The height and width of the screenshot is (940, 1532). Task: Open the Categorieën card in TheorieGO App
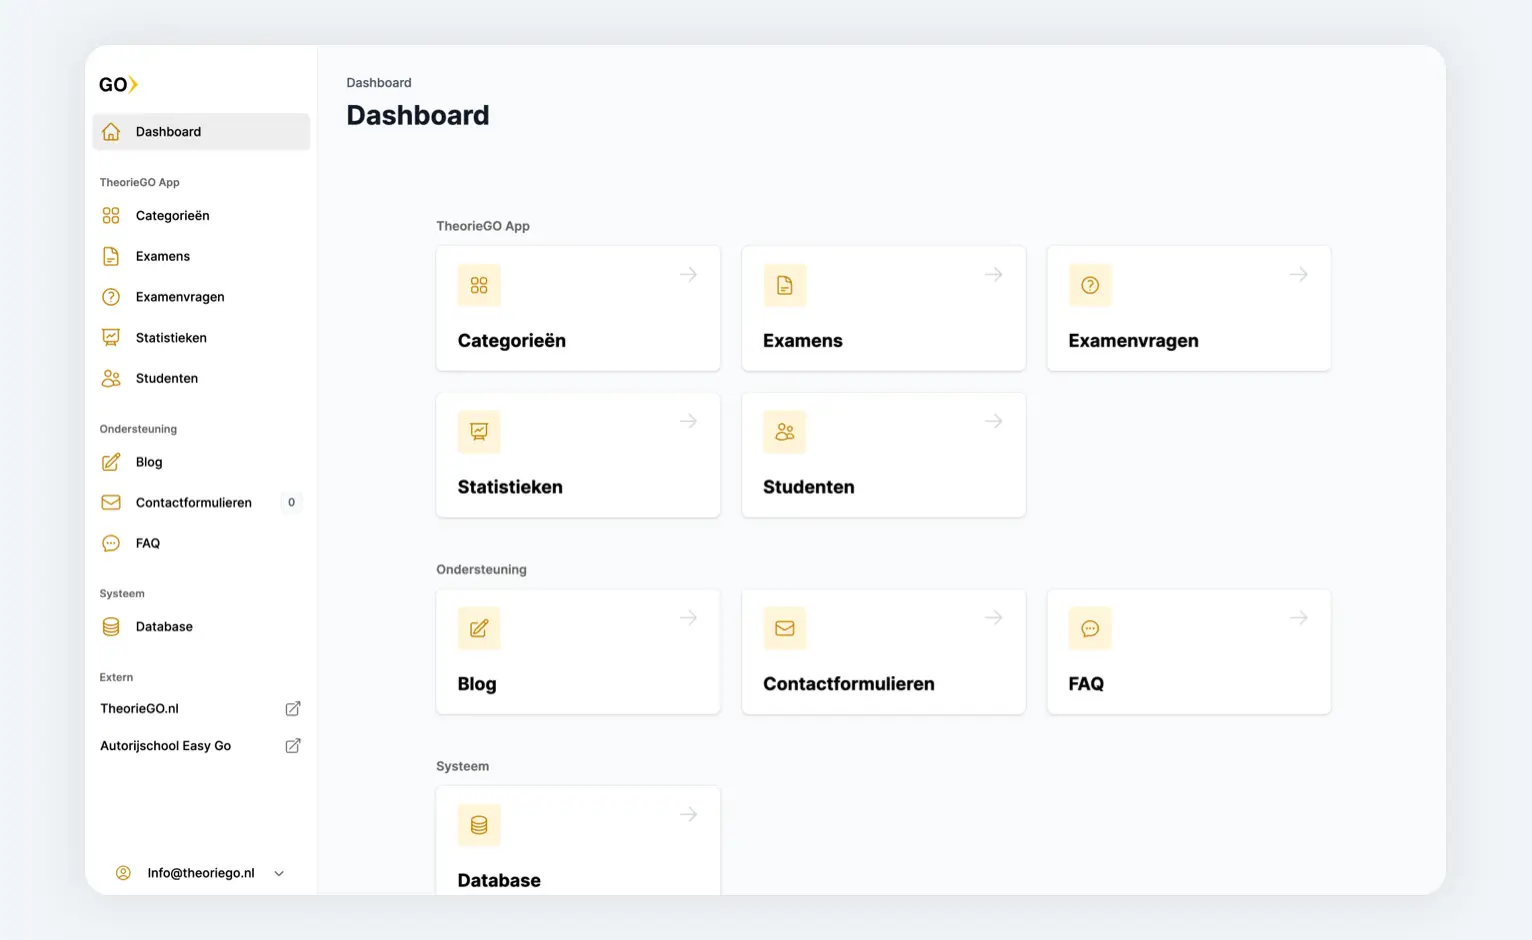click(x=578, y=308)
